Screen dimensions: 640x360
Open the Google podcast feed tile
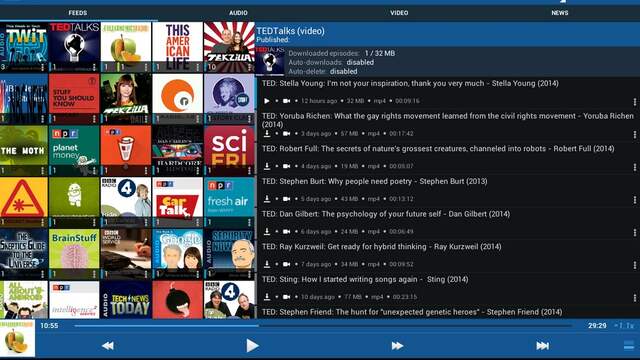[x=177, y=253]
